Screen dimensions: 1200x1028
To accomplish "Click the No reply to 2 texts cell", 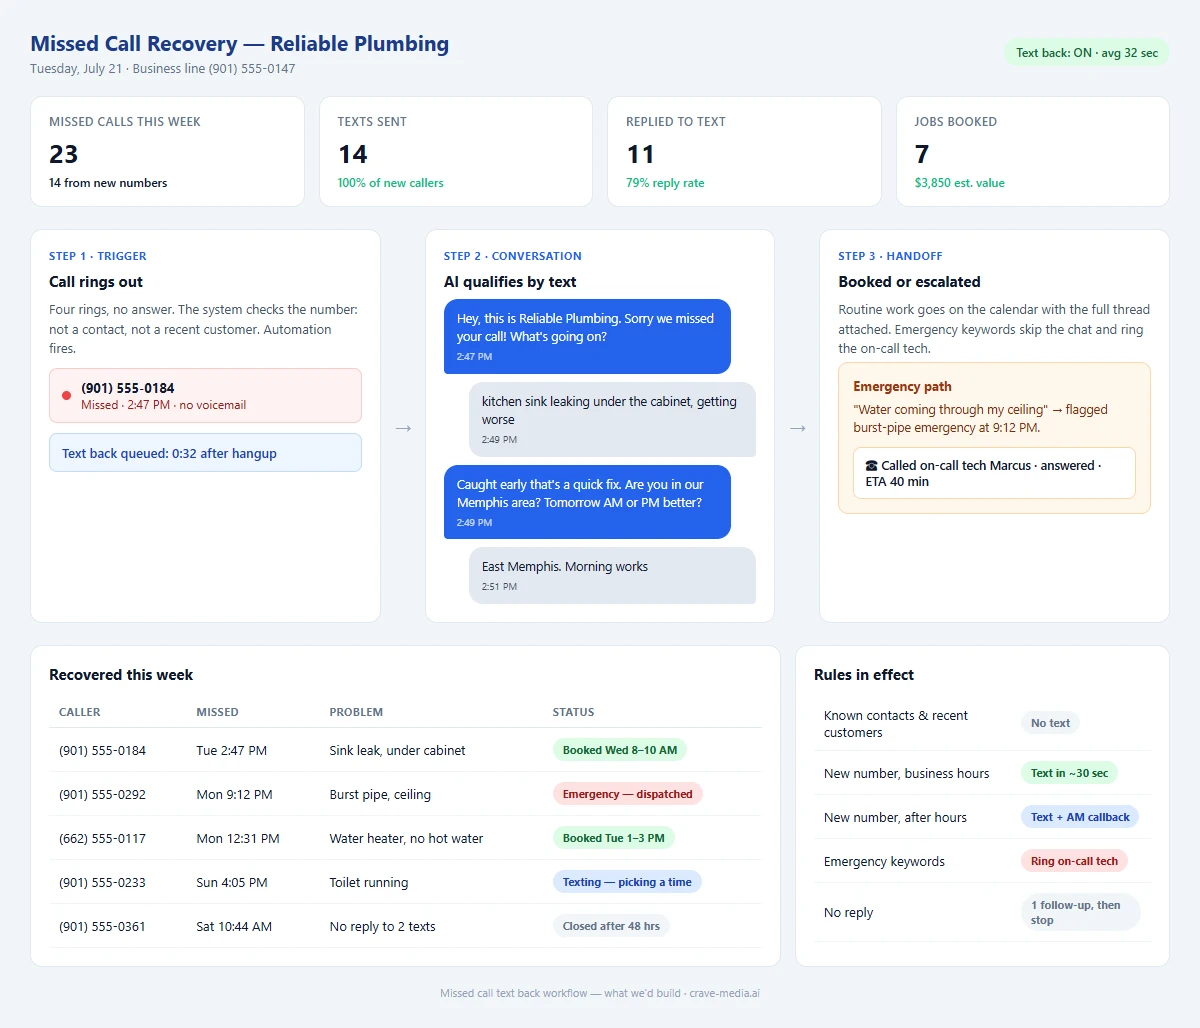I will [382, 926].
